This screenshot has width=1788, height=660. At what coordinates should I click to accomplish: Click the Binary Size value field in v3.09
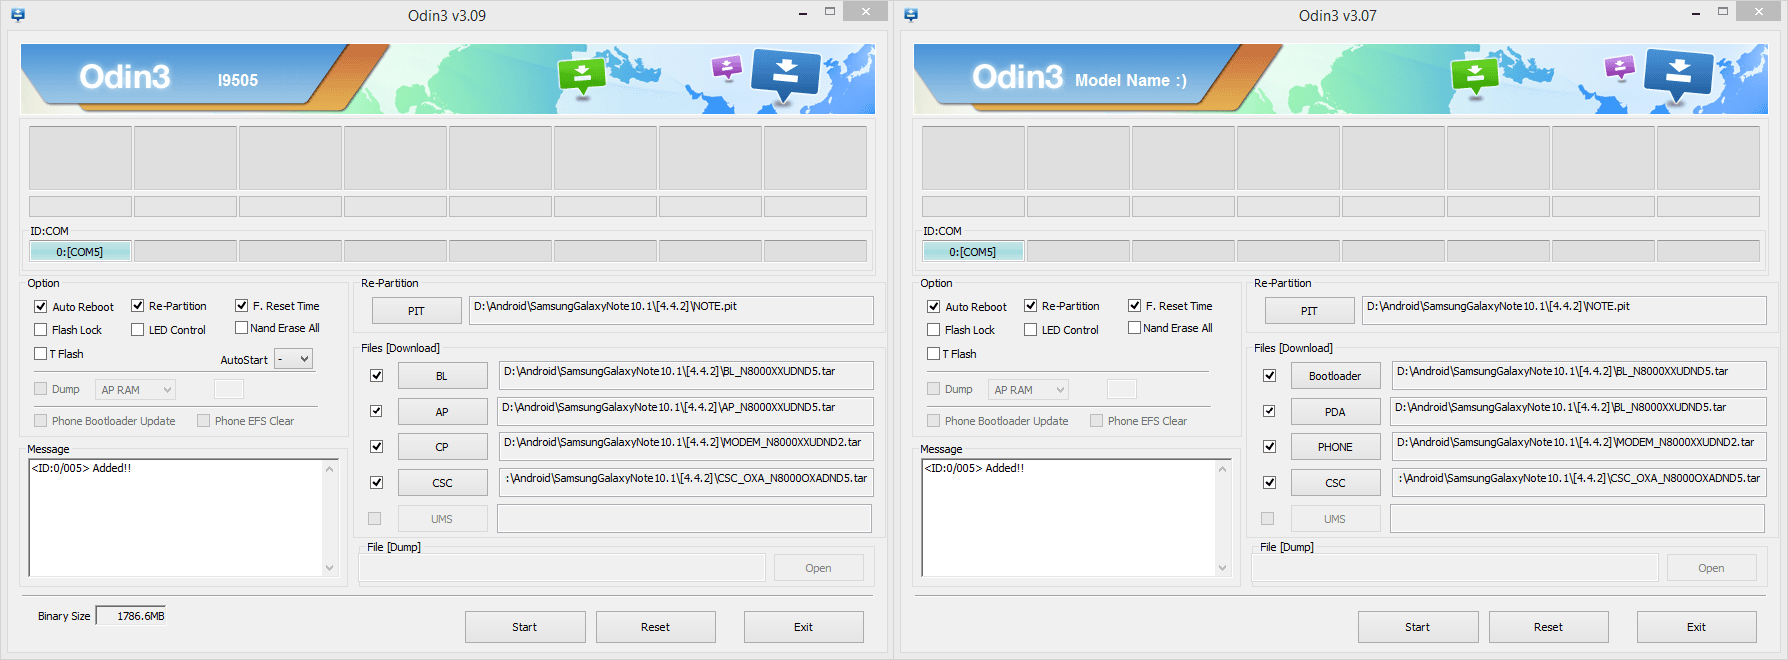tap(131, 616)
